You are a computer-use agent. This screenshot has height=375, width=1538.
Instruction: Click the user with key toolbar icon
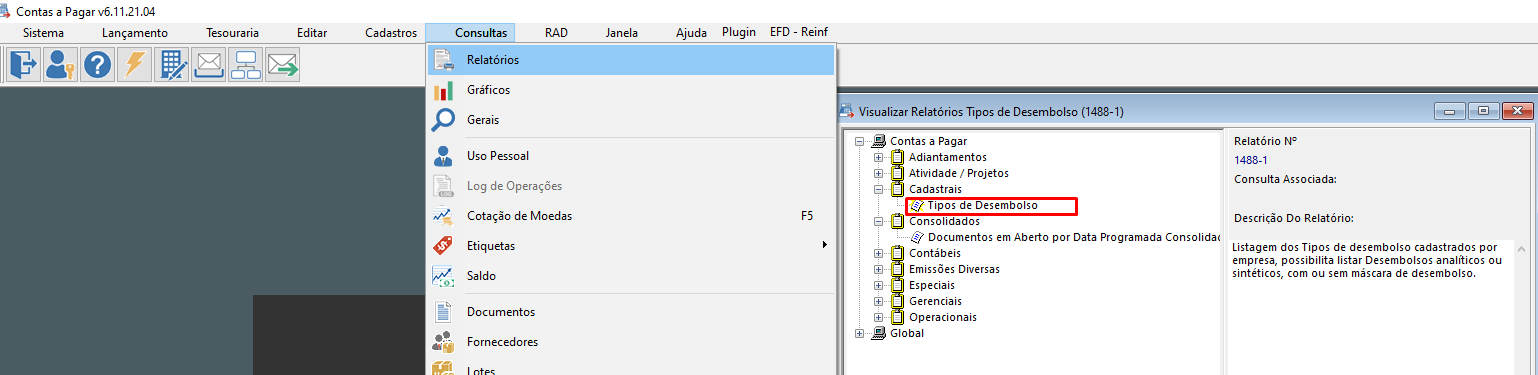point(60,65)
